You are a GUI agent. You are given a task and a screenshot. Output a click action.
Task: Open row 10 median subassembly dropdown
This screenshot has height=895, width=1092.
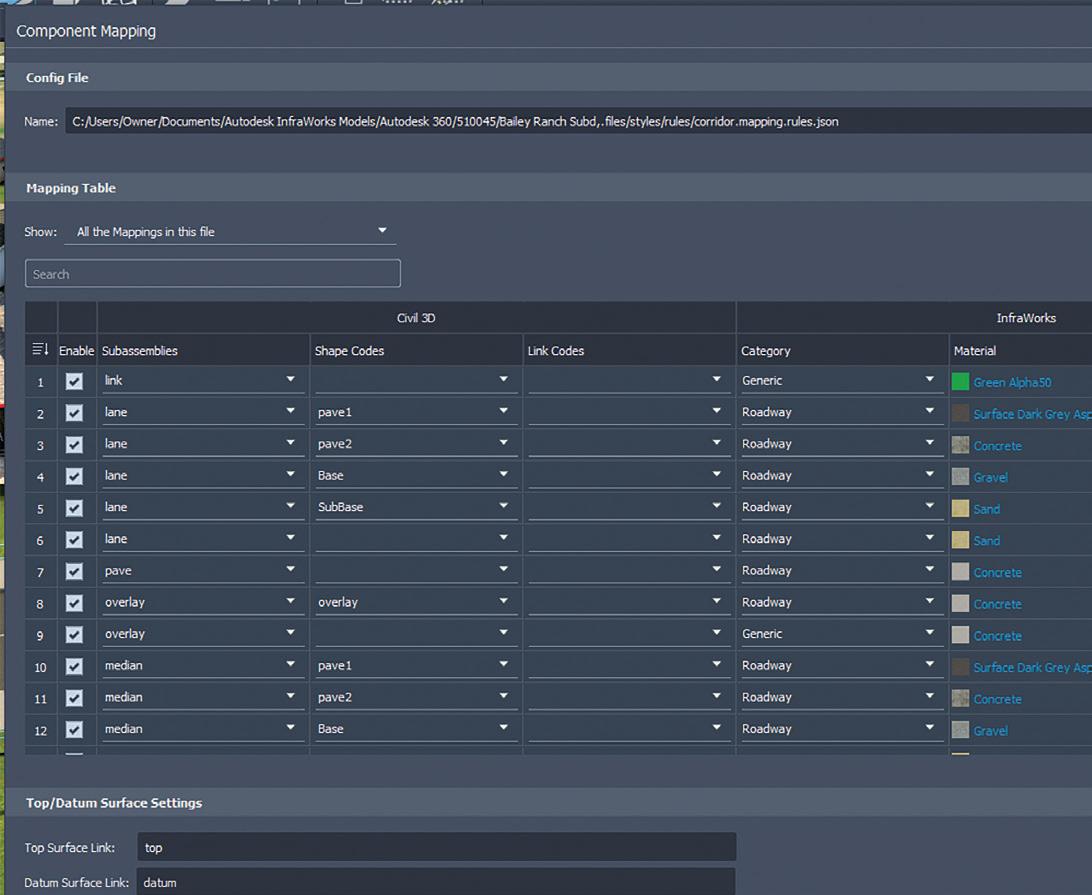tap(203, 665)
